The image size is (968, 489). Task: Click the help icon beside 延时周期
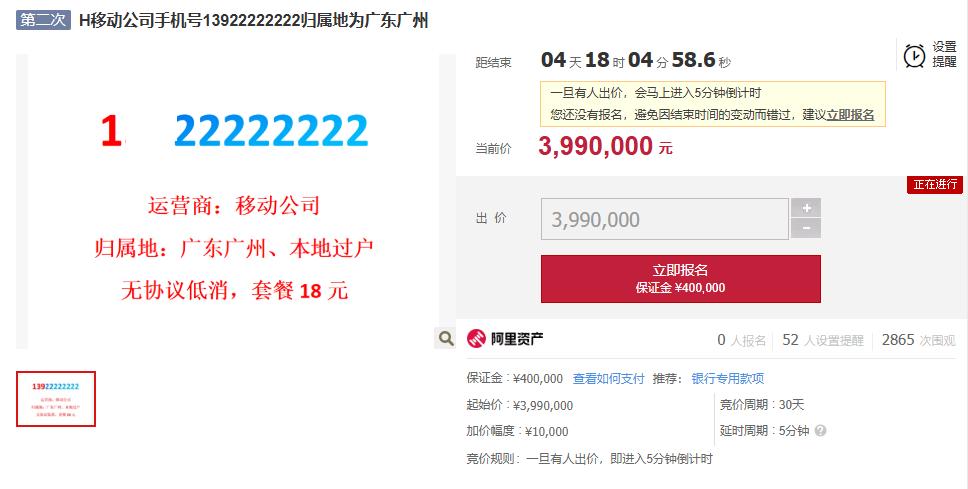(x=820, y=430)
